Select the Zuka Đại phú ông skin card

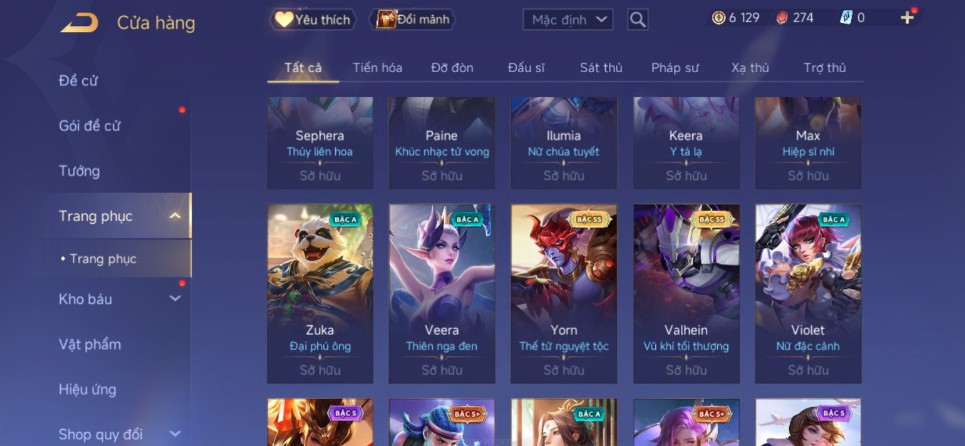pyautogui.click(x=320, y=293)
